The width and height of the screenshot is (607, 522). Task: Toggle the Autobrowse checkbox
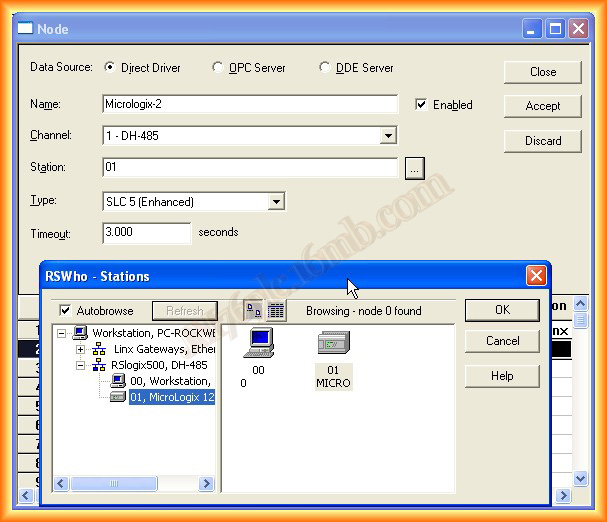click(66, 311)
